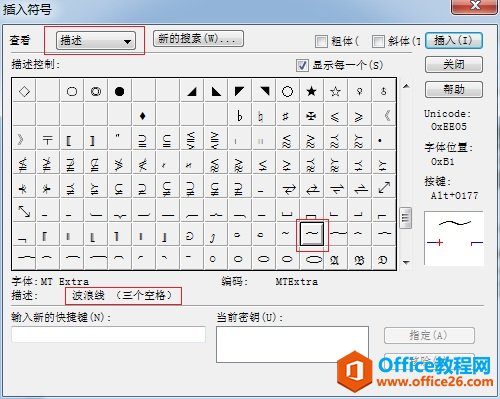Uncheck the 显示每一个(S) checkbox

(302, 65)
